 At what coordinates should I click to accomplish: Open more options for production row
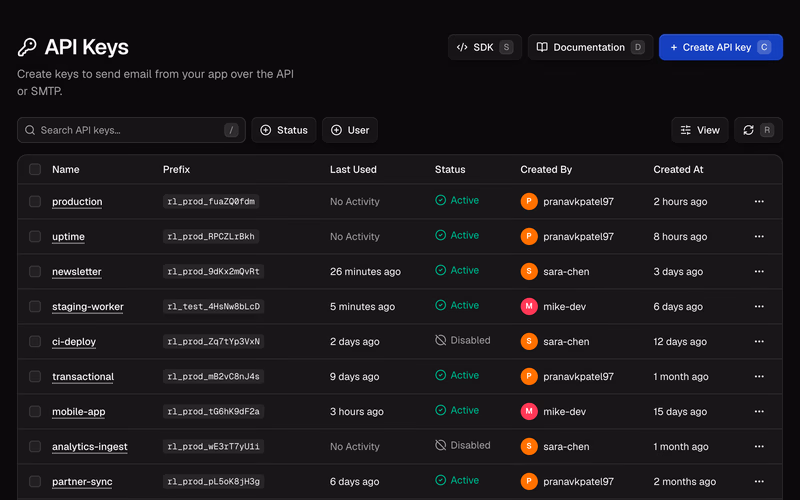tap(759, 202)
